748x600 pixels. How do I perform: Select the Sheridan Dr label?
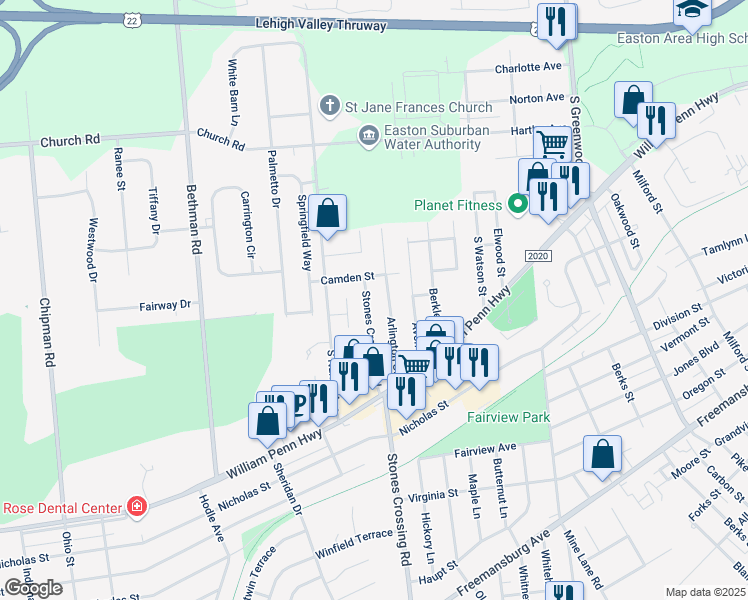[288, 489]
